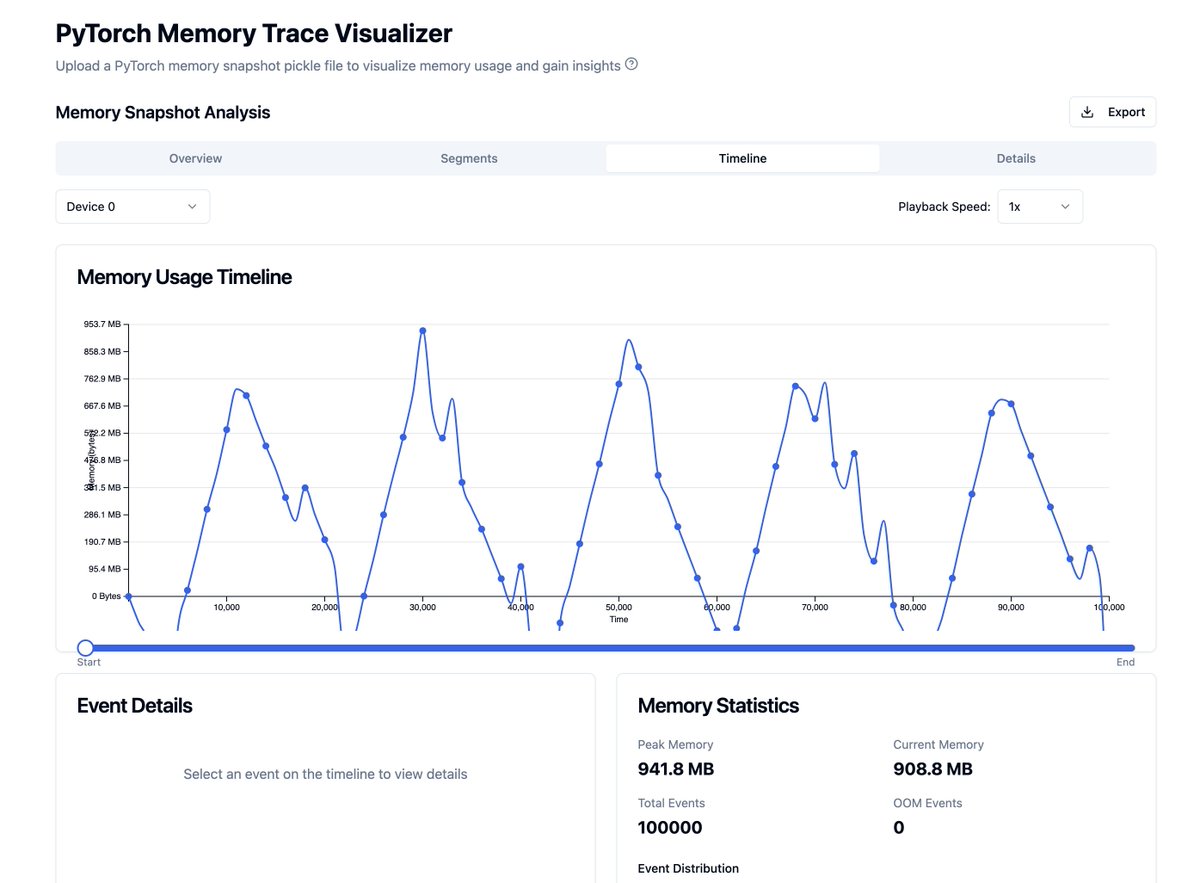
Task: Click the 953.7 MB y-axis label
Action: click(x=102, y=324)
